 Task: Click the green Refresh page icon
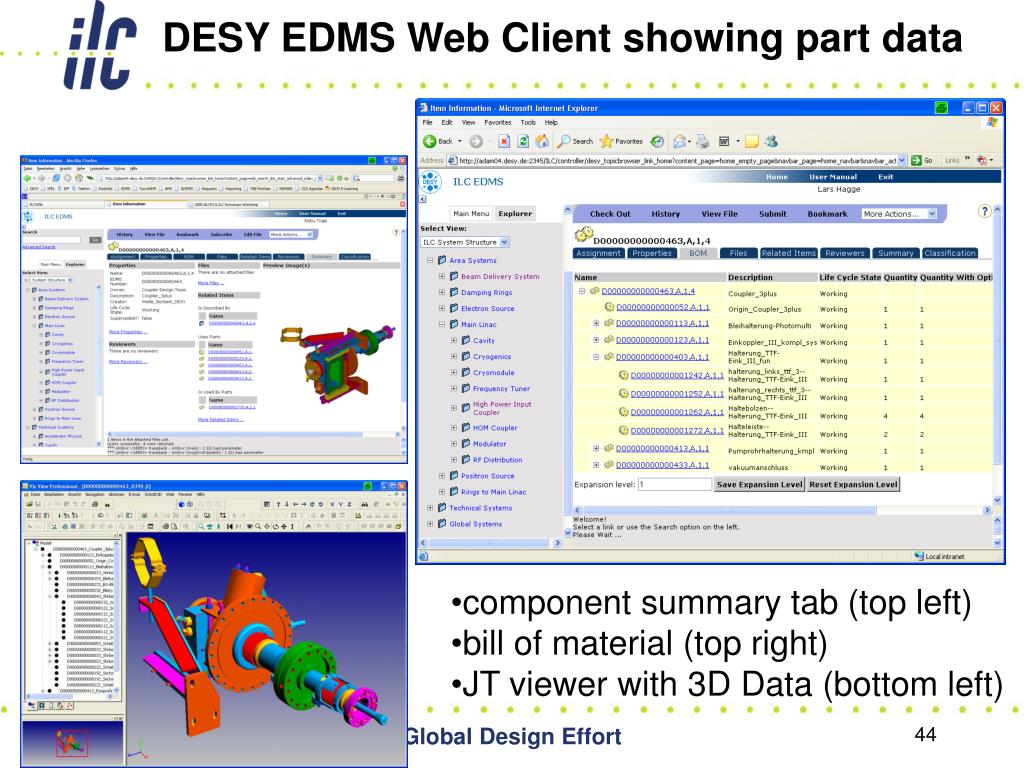[x=523, y=141]
